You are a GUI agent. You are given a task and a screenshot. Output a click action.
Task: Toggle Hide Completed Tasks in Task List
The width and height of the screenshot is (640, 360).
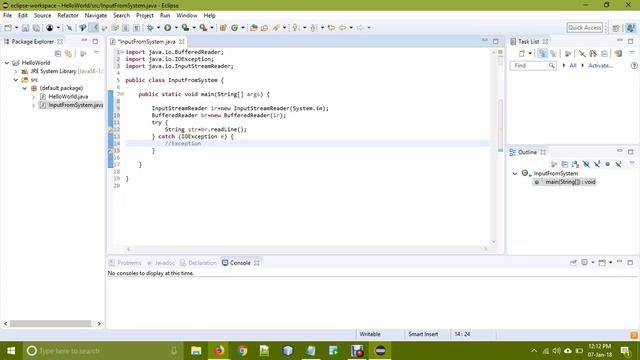coord(582,53)
